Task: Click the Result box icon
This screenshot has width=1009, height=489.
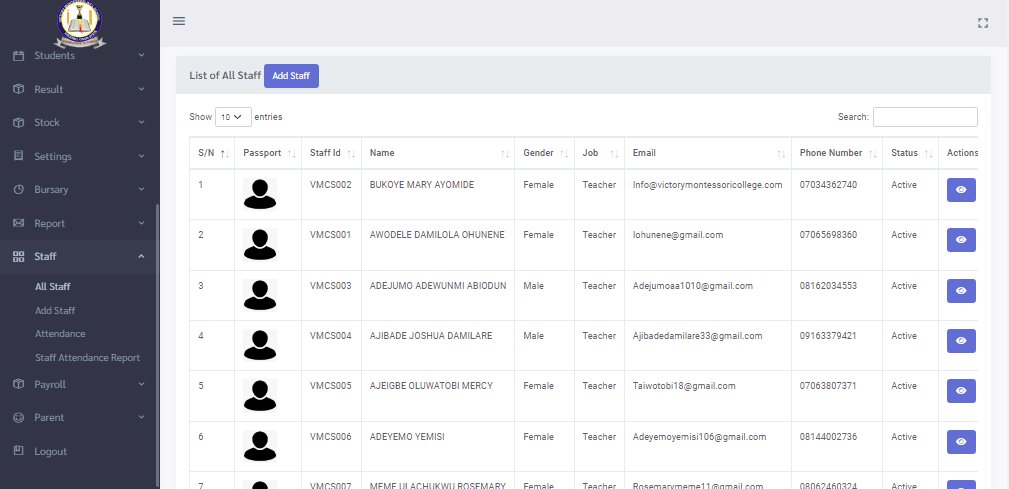Action: coord(19,89)
